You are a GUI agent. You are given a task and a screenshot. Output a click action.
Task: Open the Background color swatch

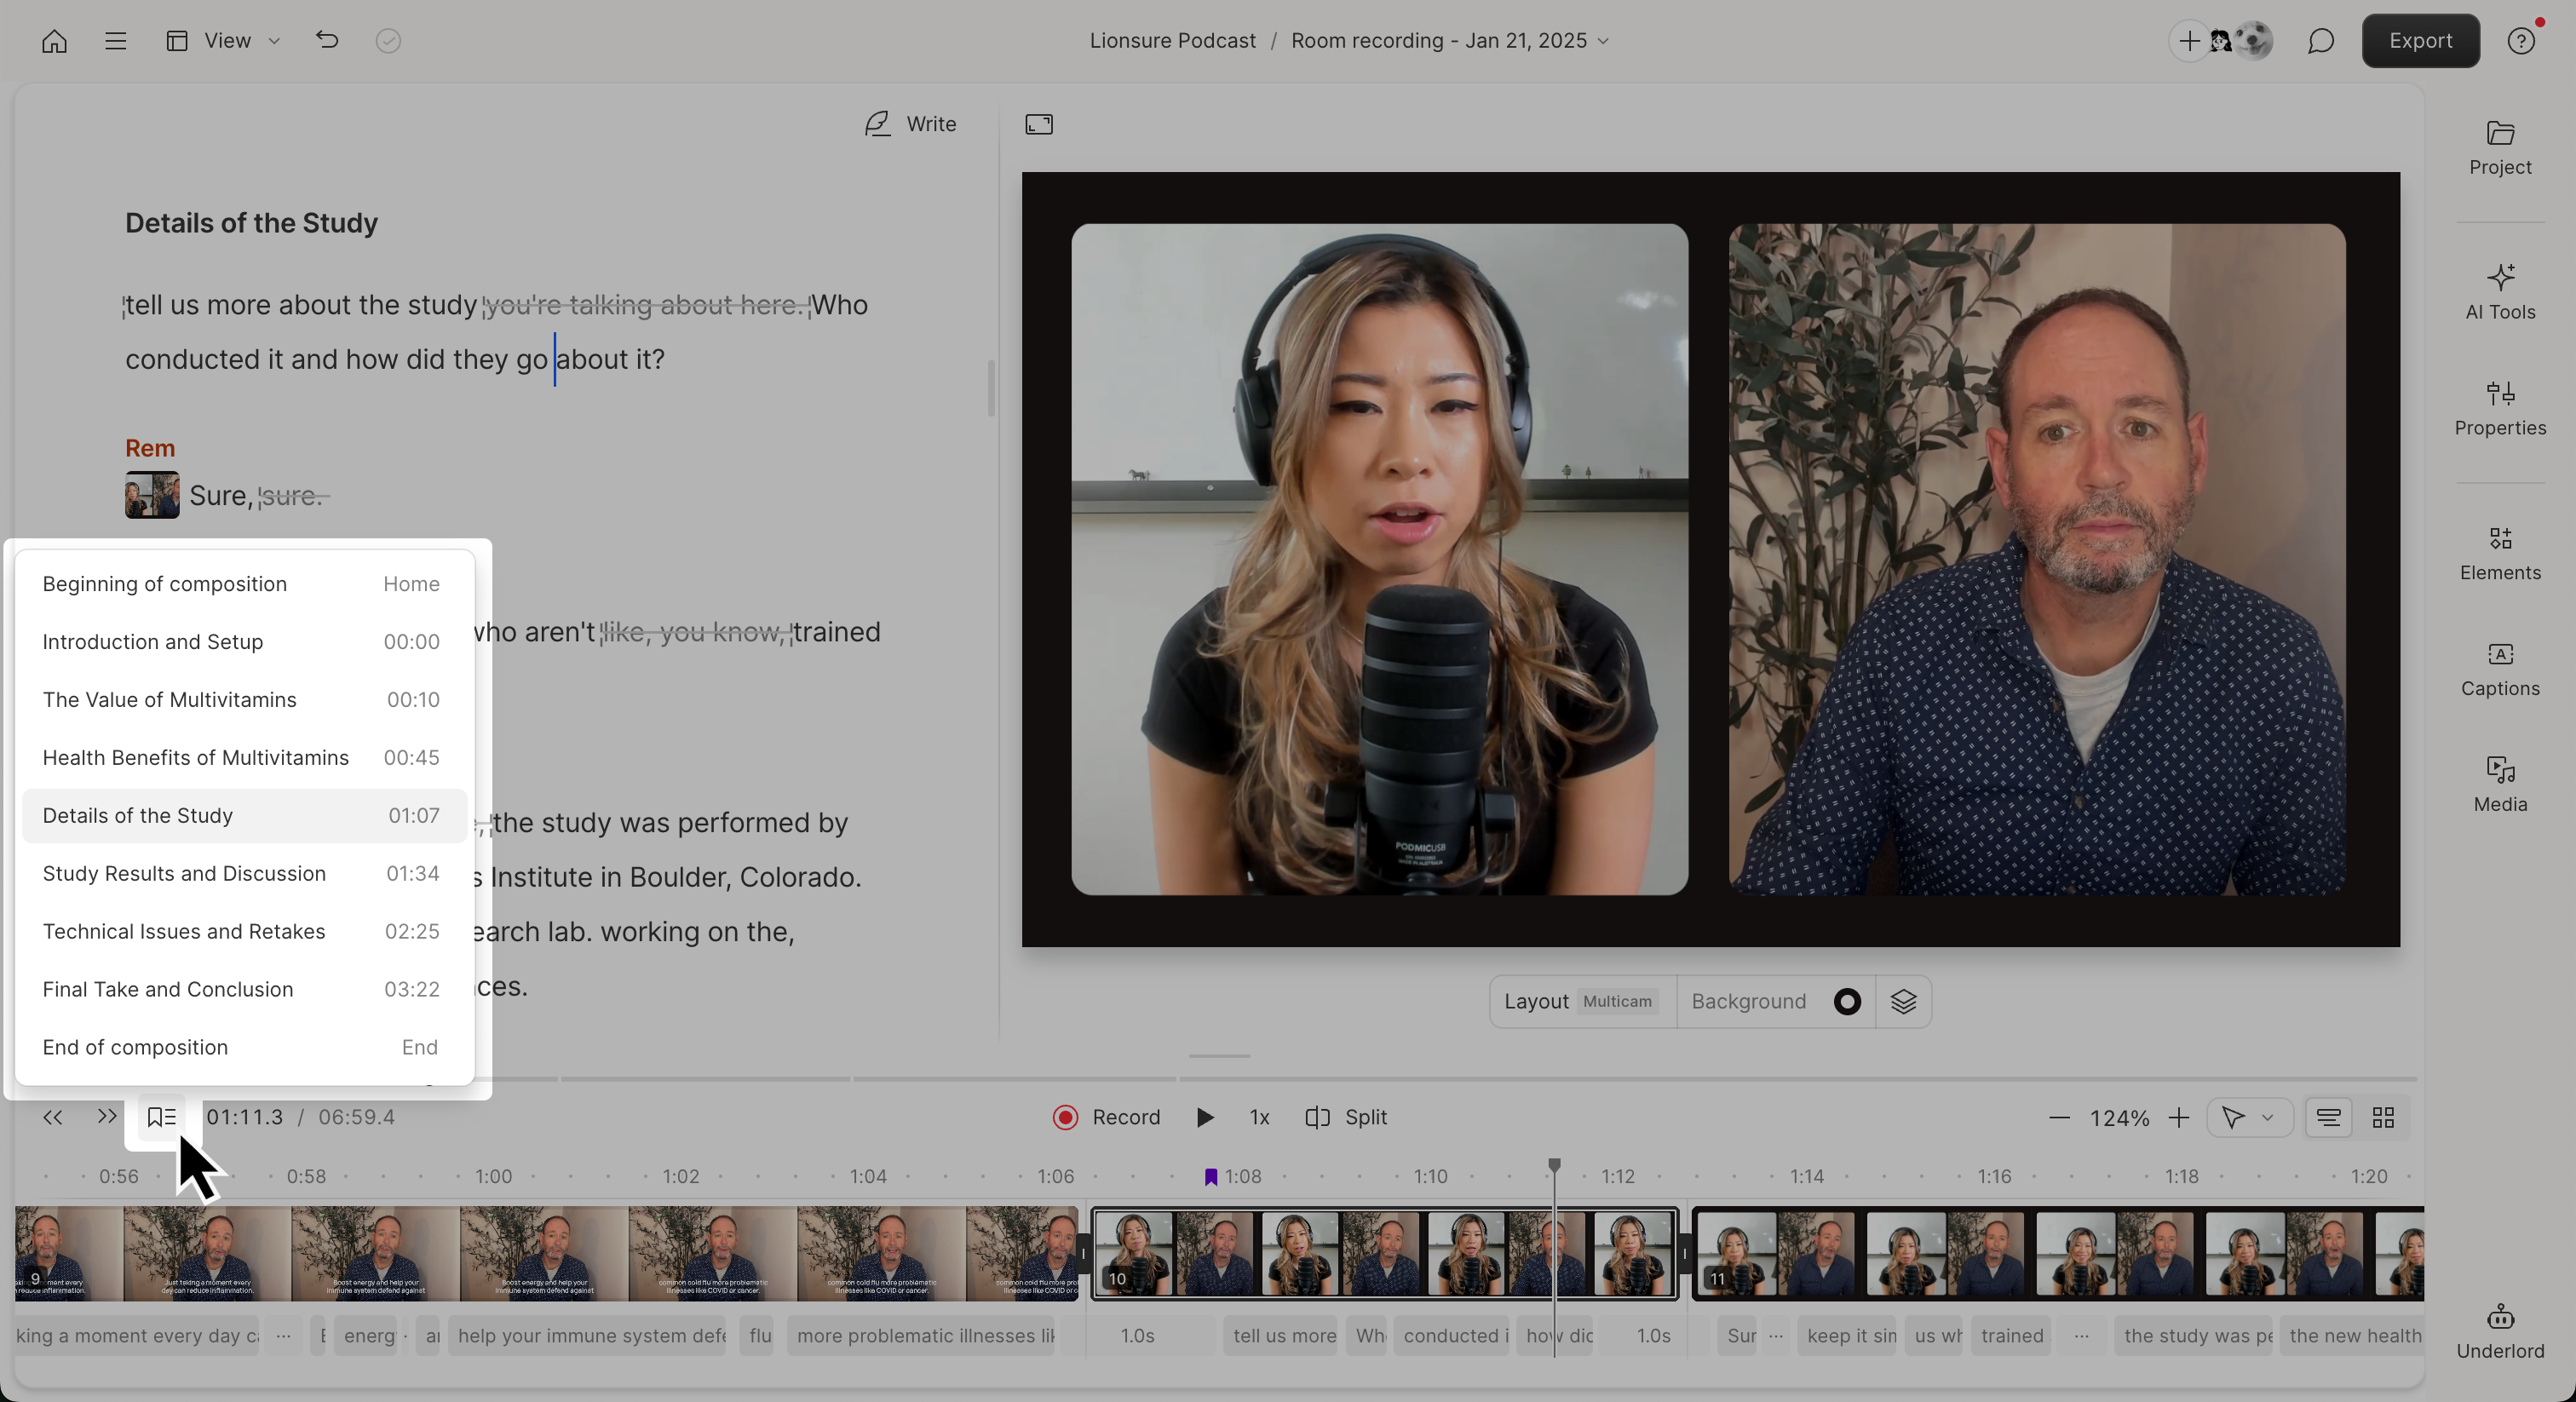click(1847, 1001)
